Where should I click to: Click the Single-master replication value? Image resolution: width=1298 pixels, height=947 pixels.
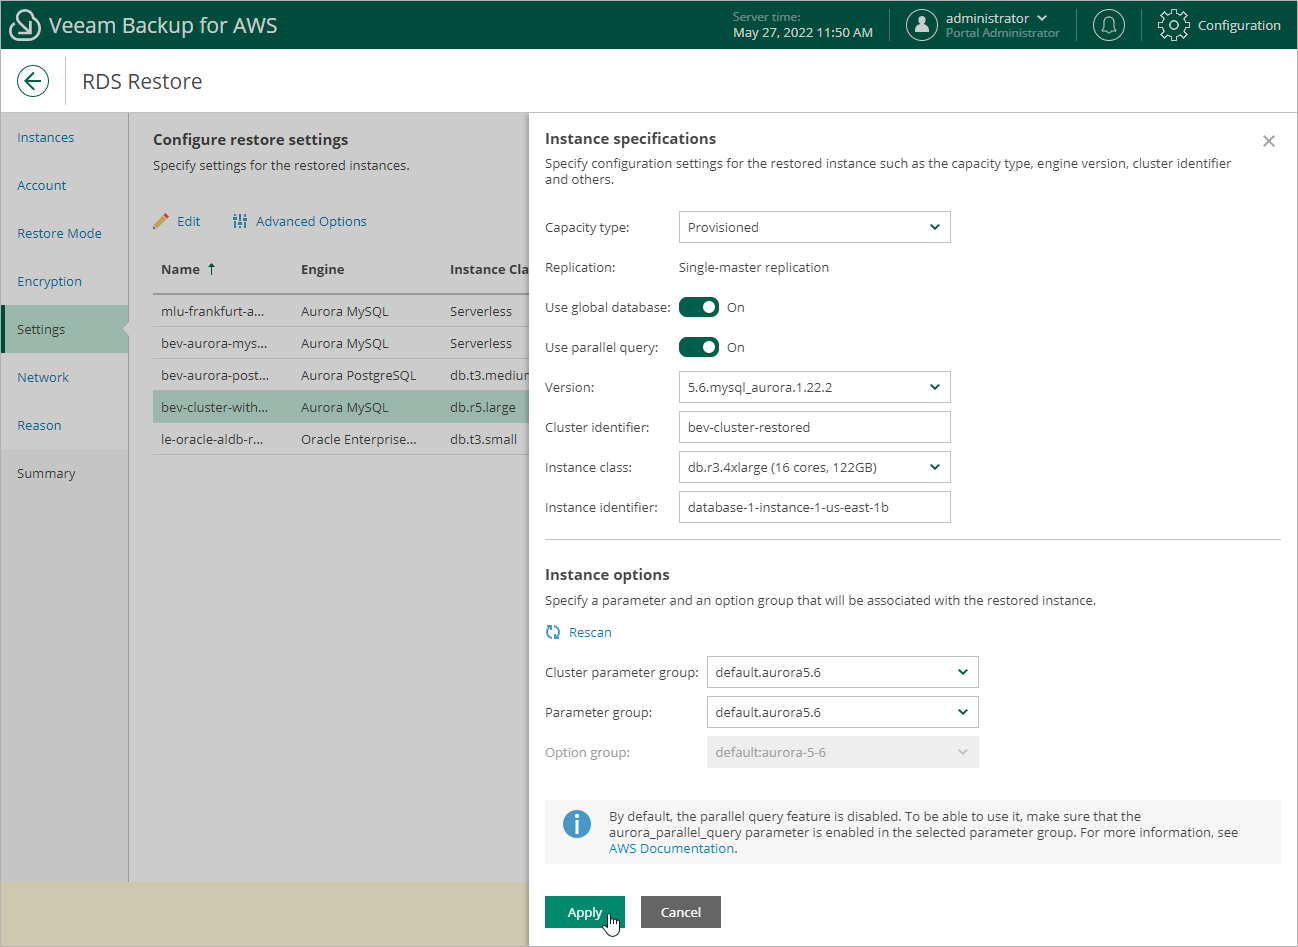[x=754, y=267]
